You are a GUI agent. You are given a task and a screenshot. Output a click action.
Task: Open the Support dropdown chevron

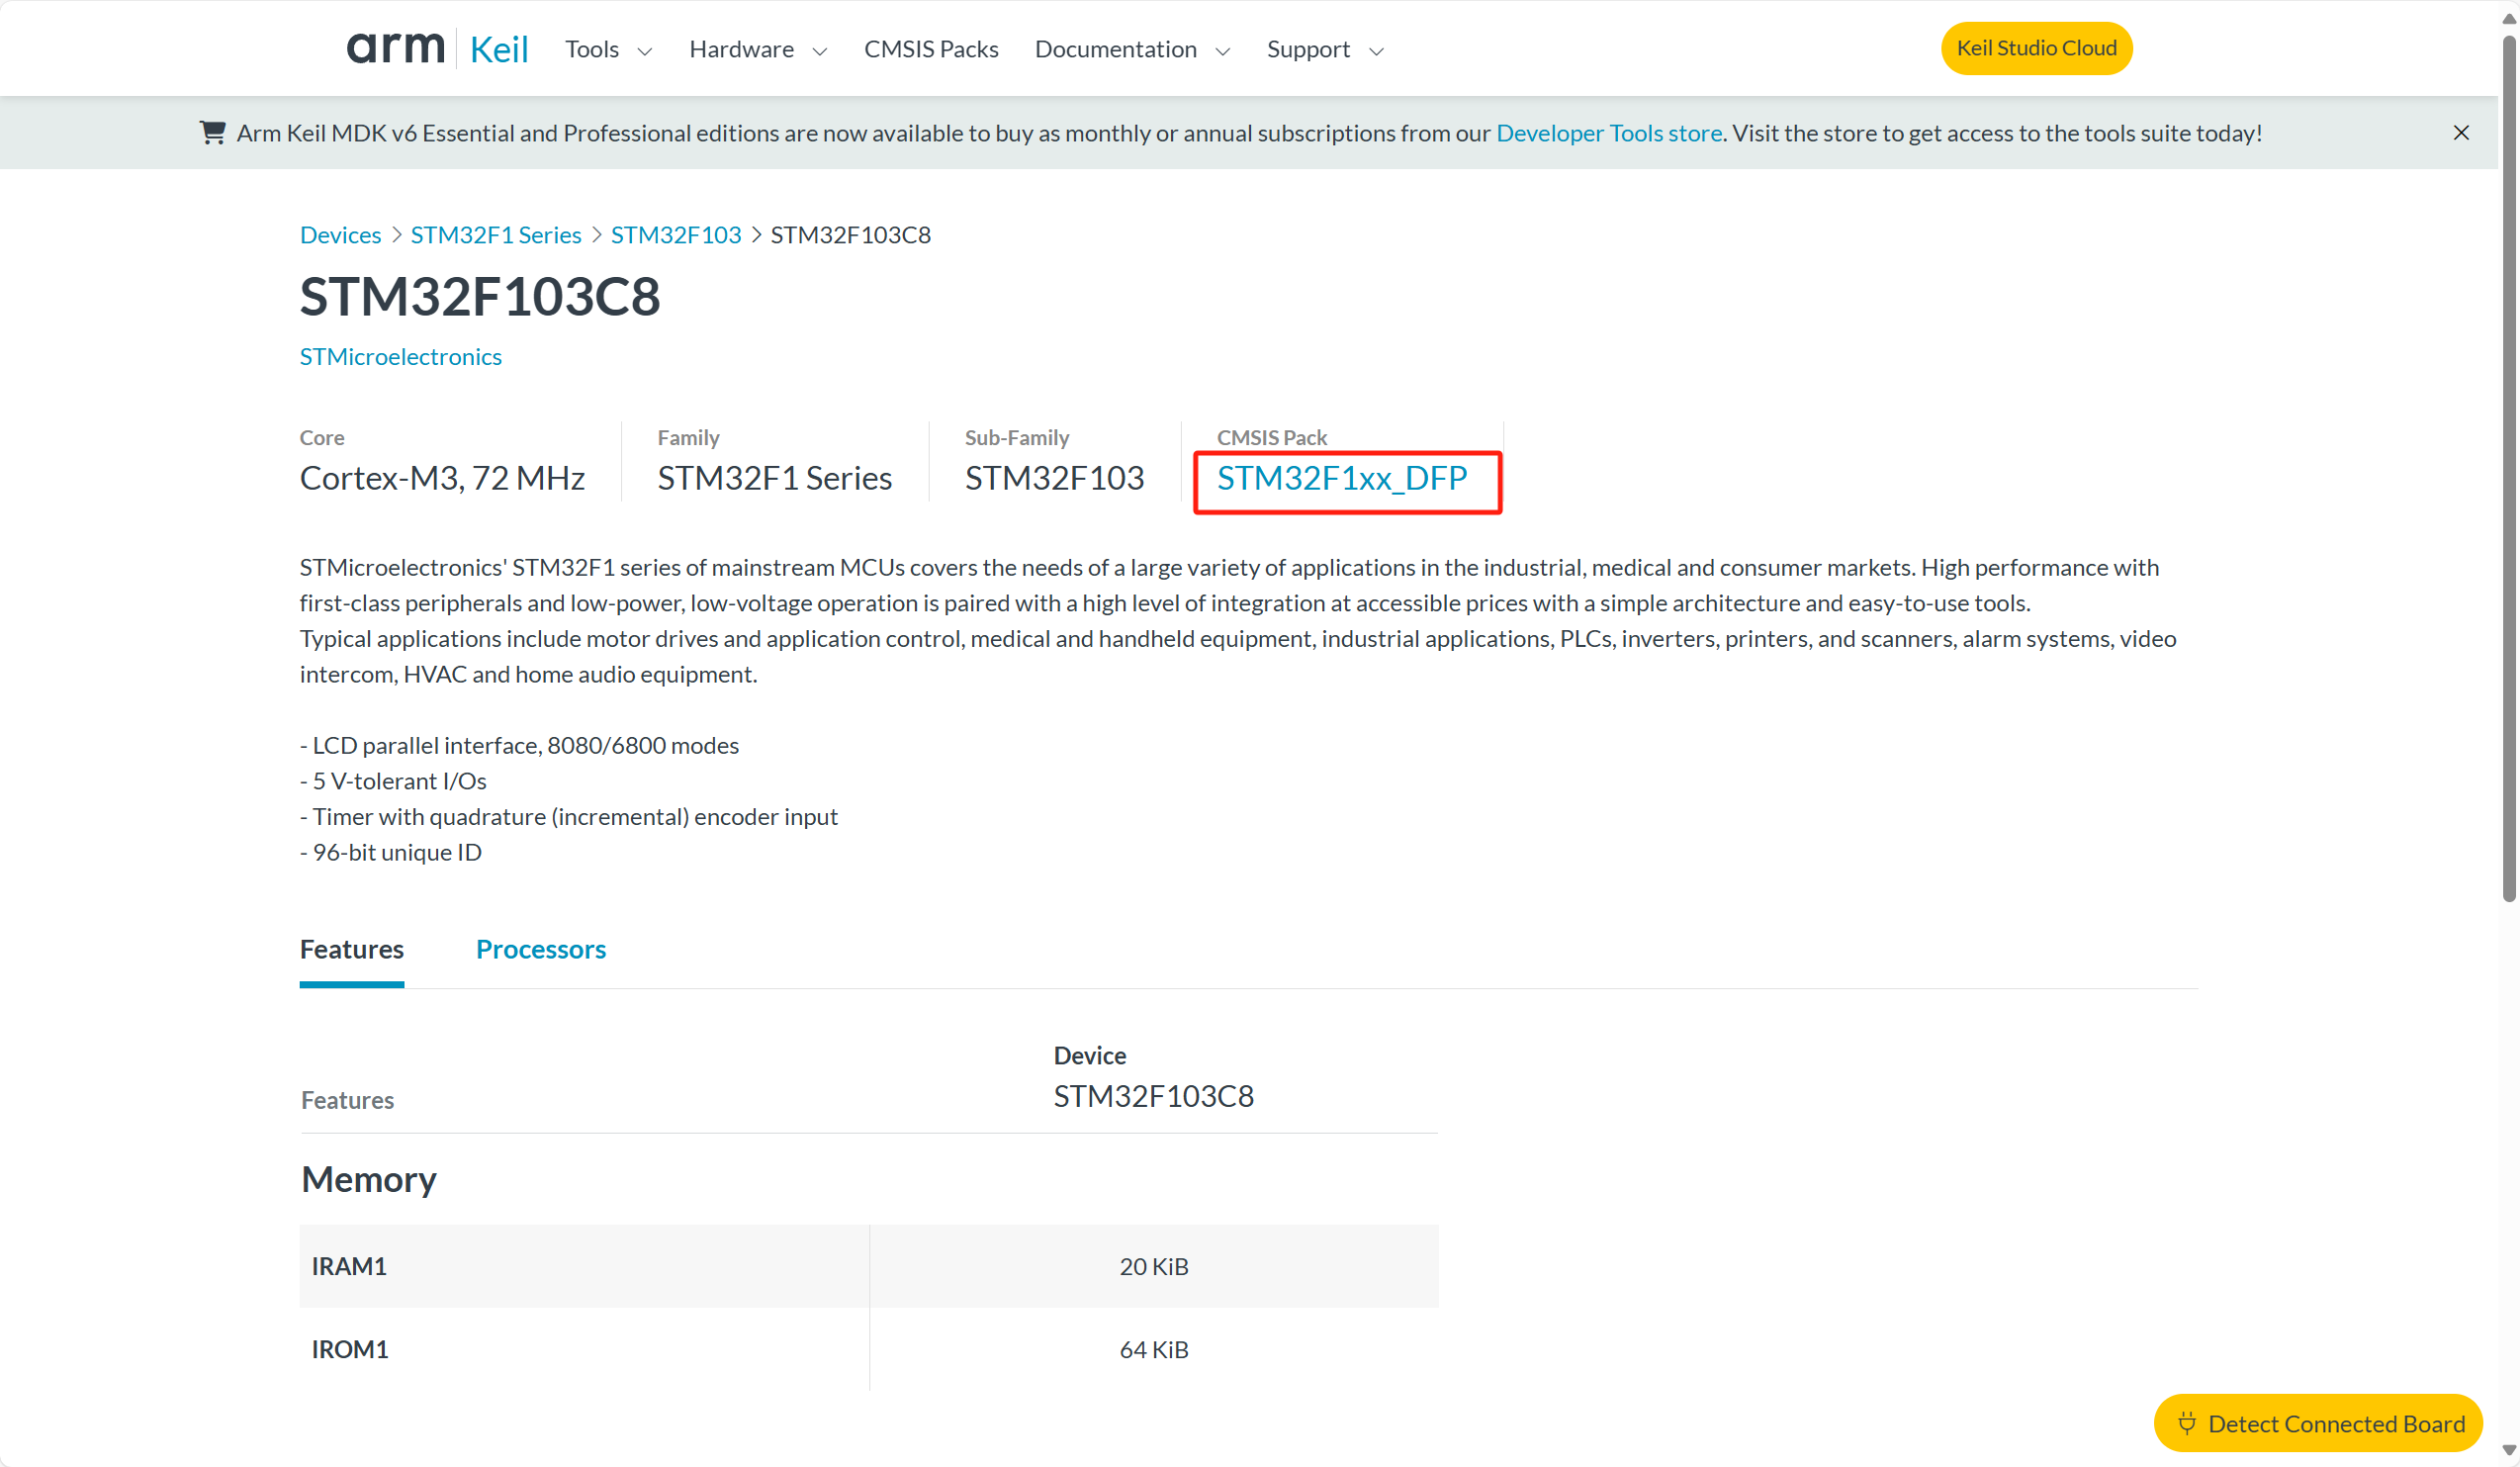[x=1376, y=51]
